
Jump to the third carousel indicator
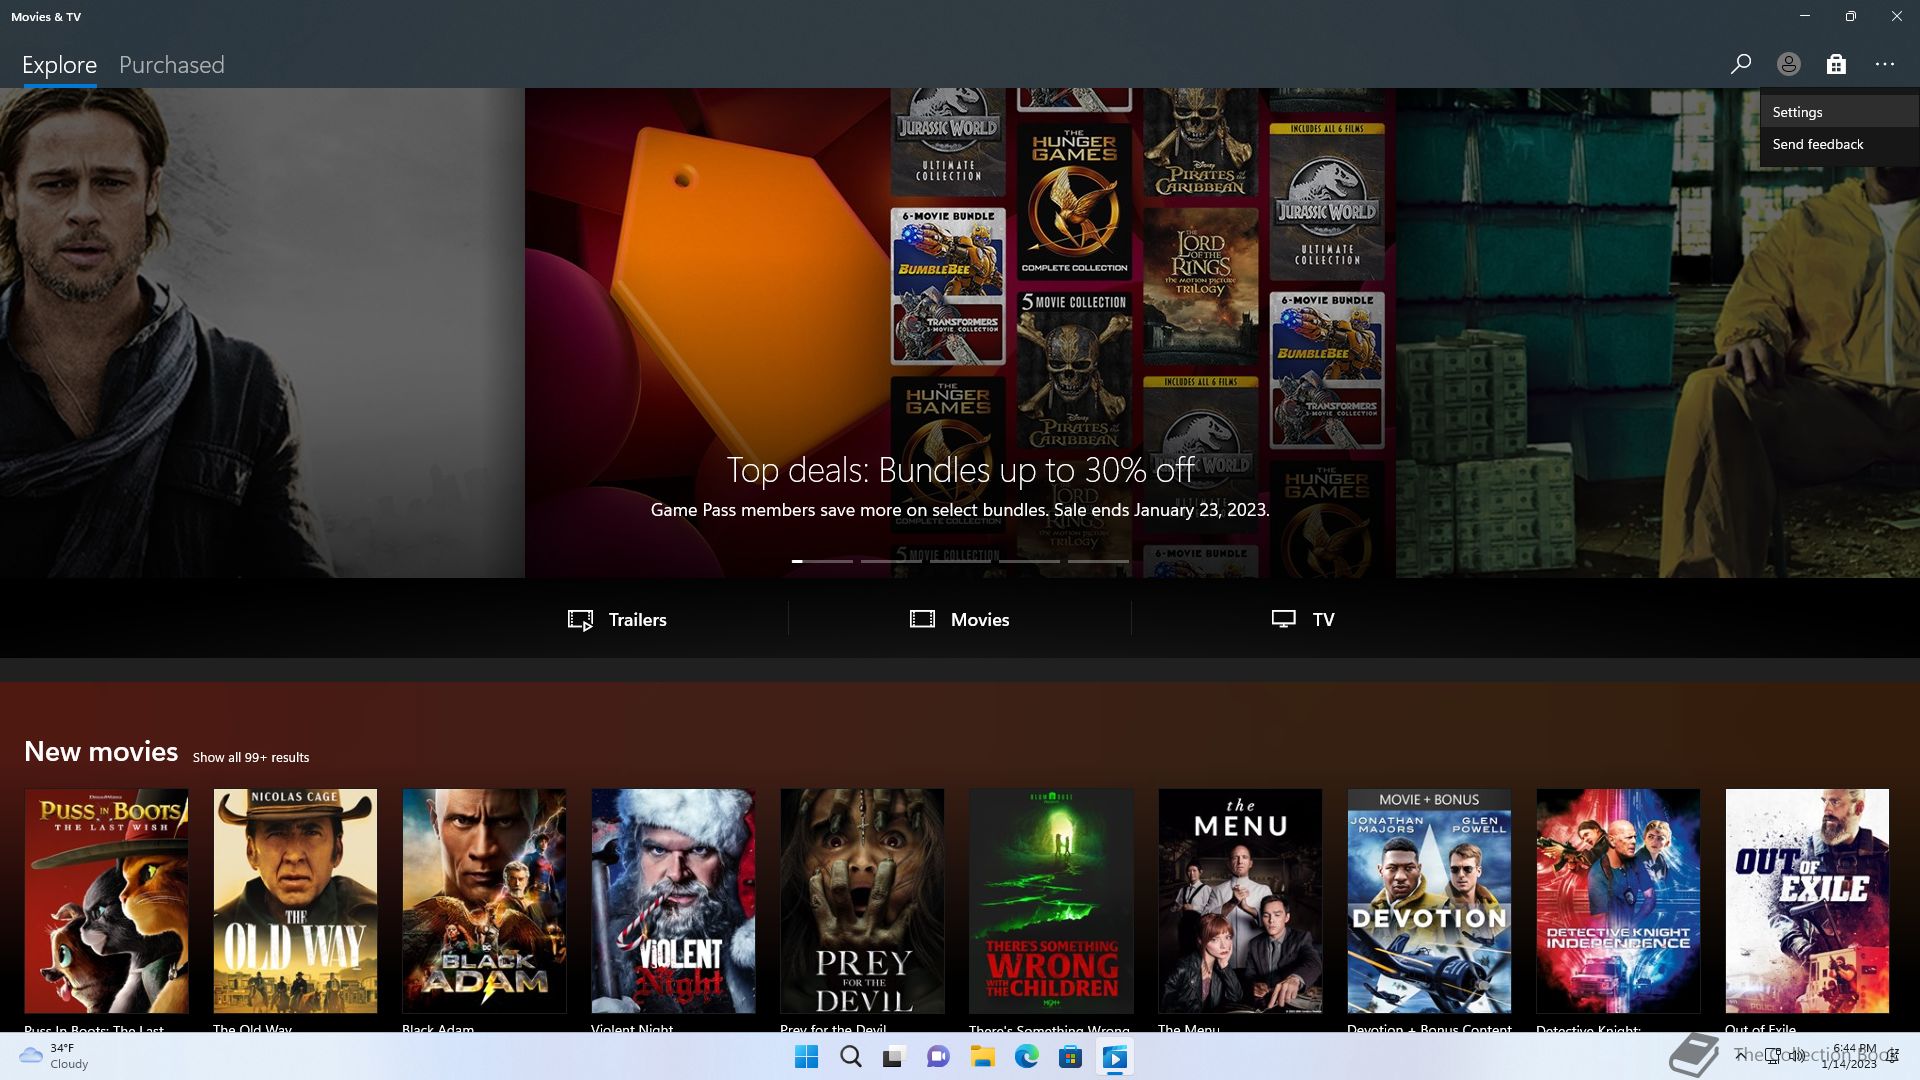960,561
